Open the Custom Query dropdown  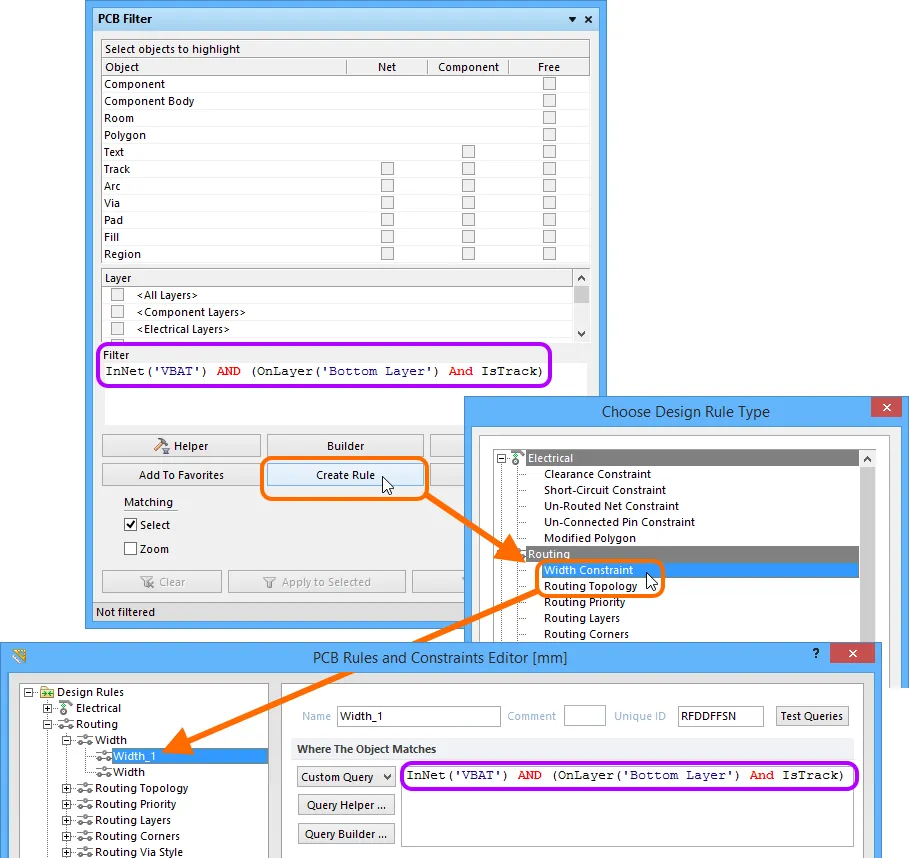pos(387,777)
